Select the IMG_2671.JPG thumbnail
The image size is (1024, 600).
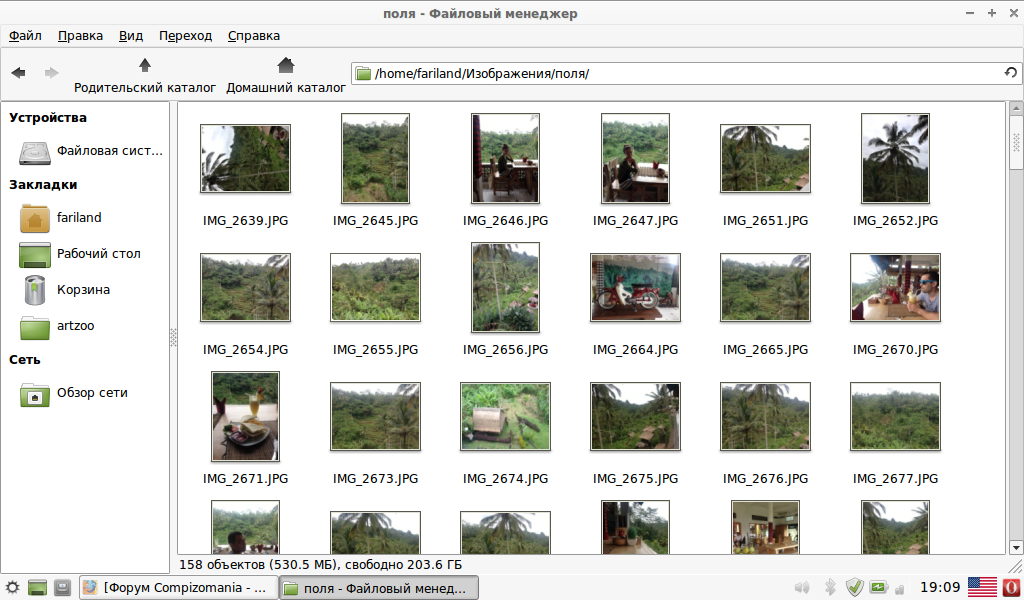pyautogui.click(x=245, y=417)
